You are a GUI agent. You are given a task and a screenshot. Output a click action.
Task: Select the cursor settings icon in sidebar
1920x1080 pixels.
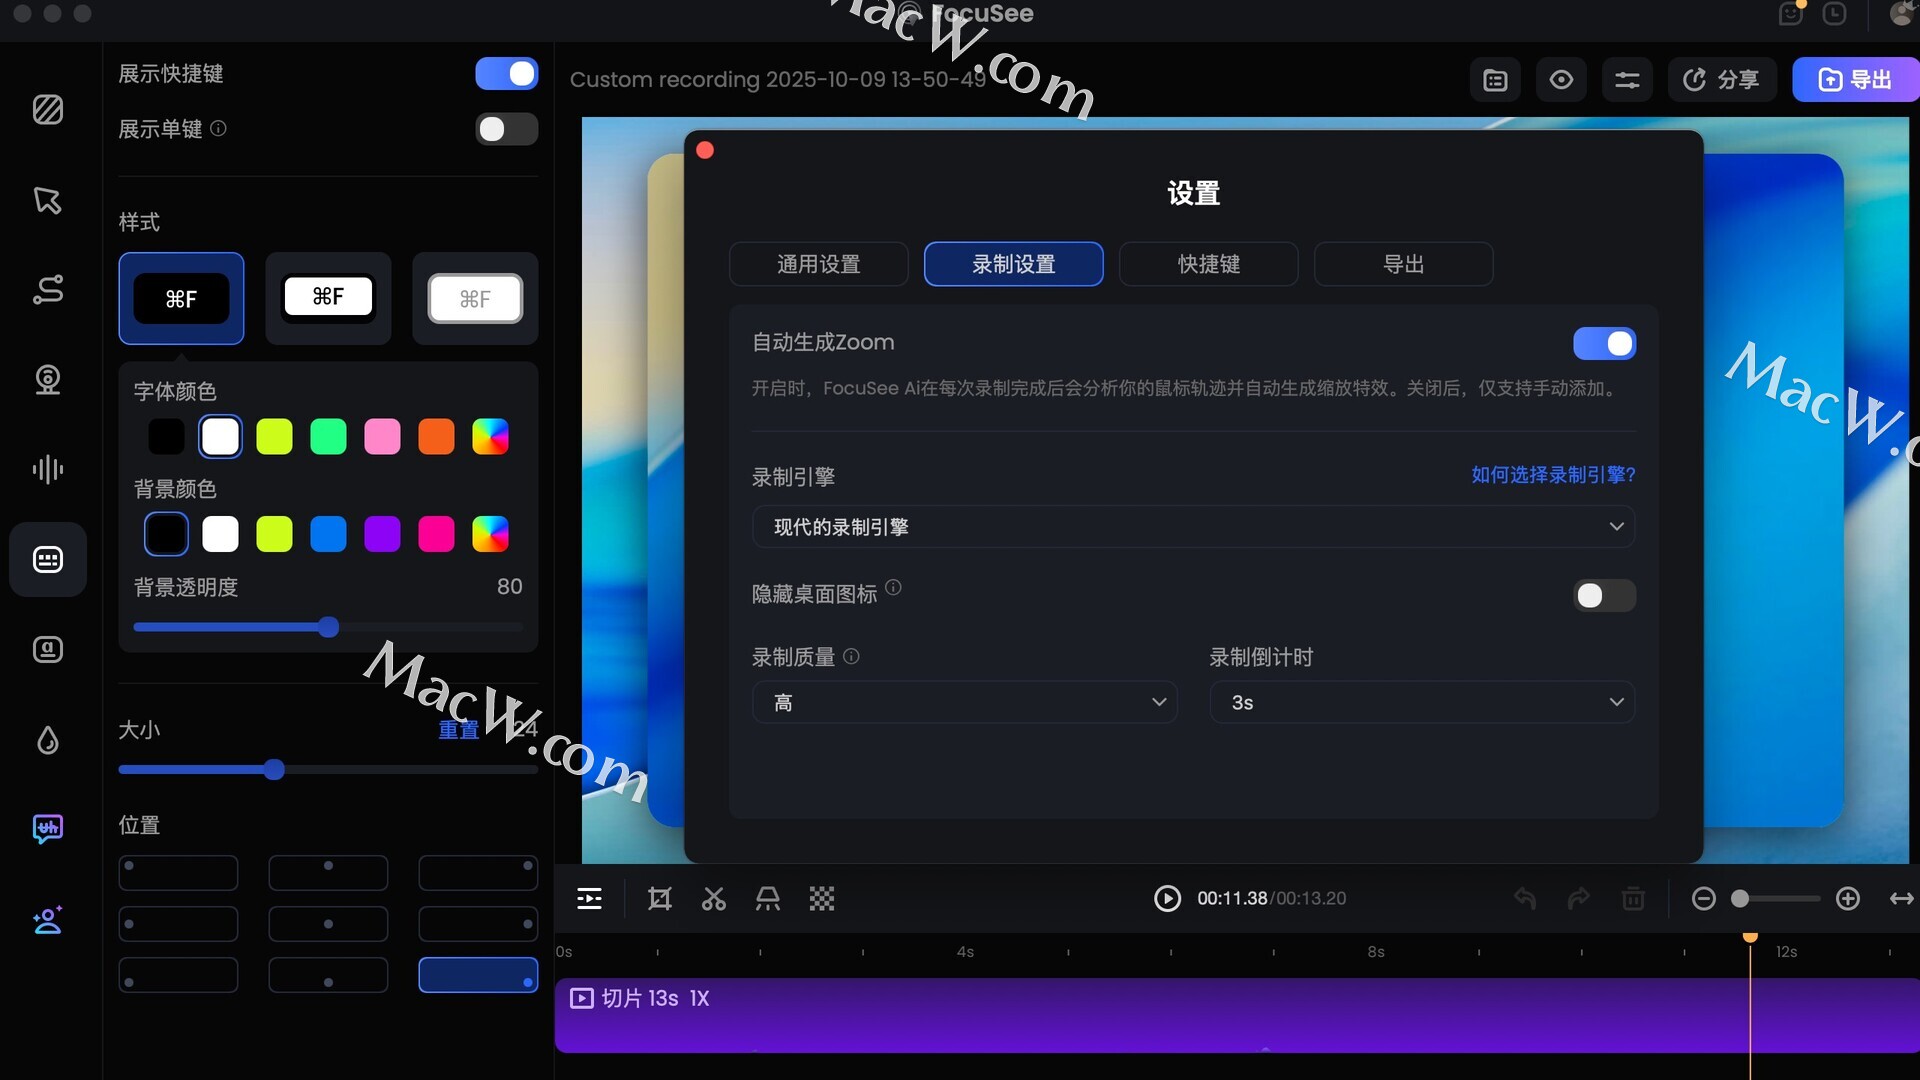47,200
